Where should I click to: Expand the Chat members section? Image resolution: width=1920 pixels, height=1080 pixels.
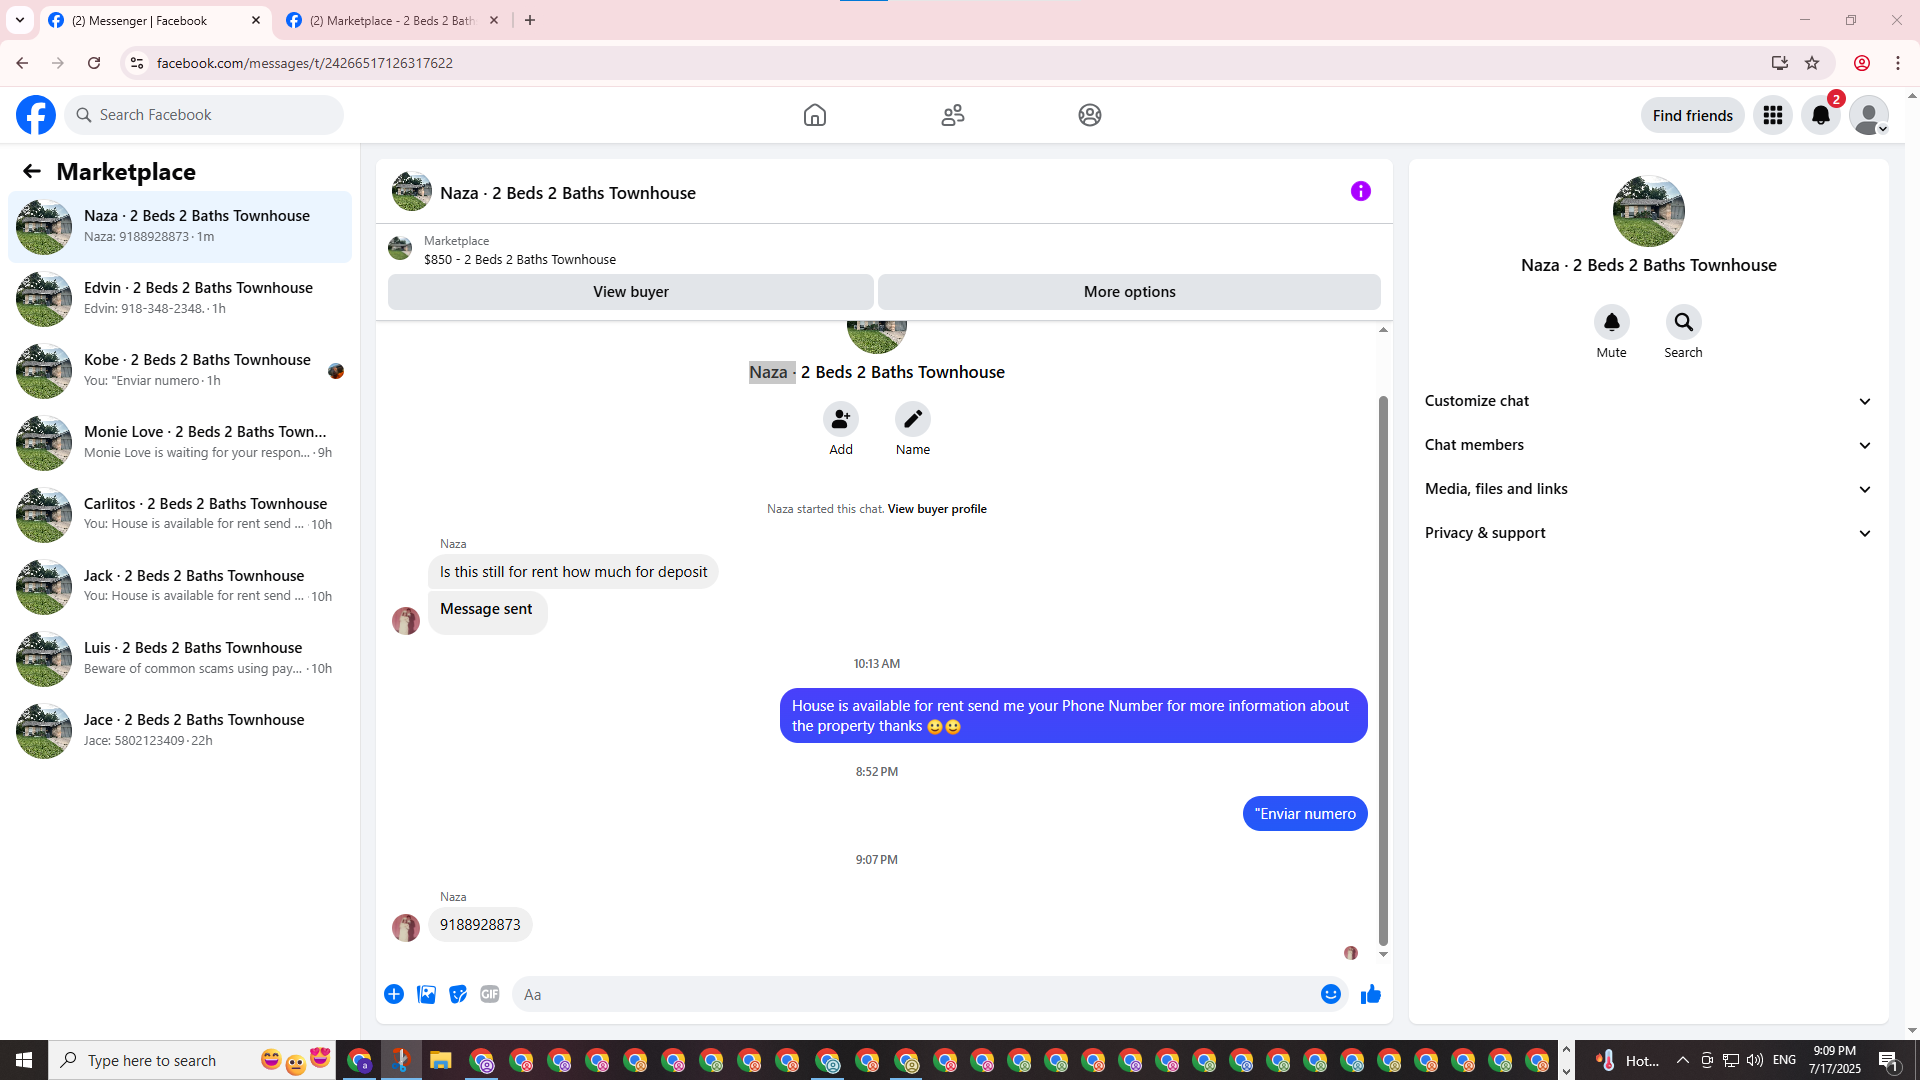tap(1649, 445)
